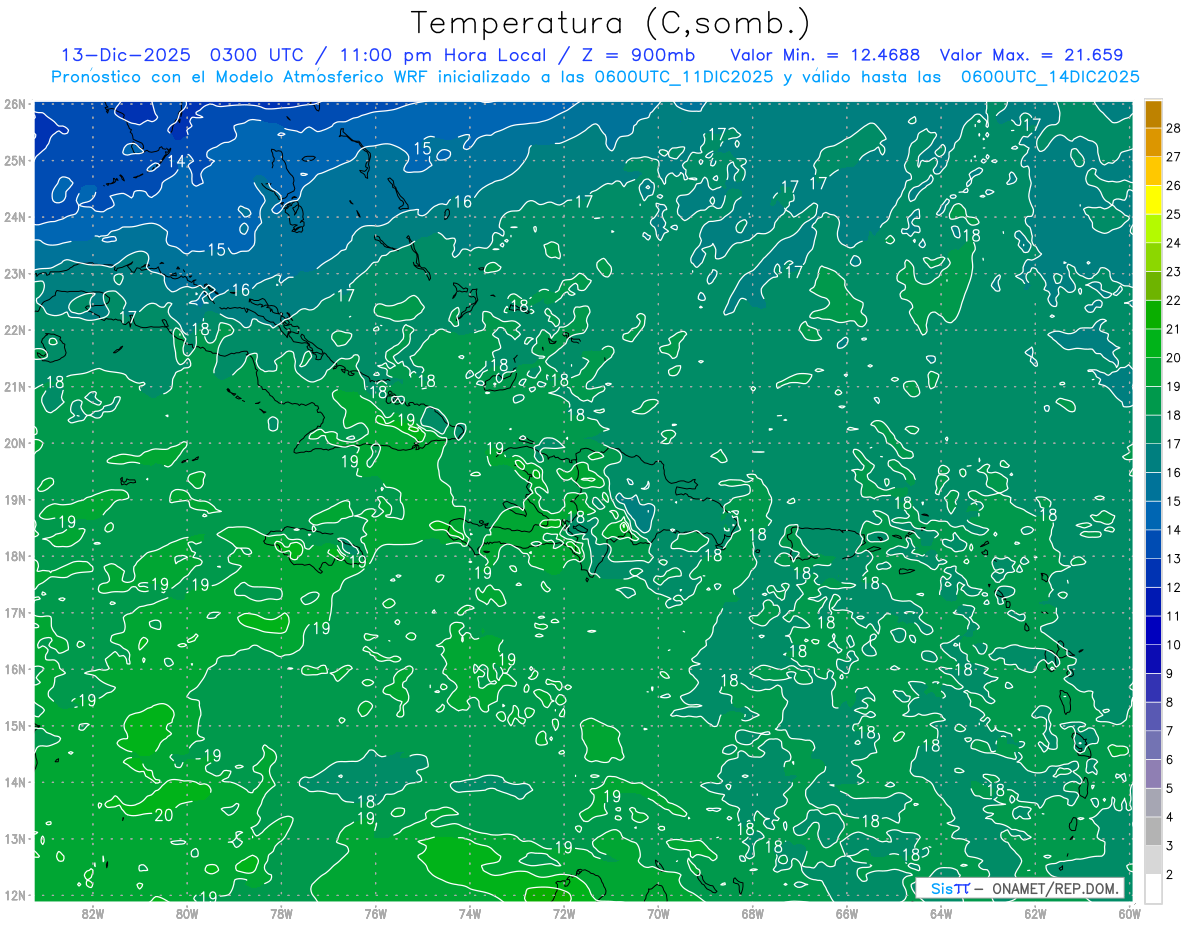Click the "60W" longitude axis label

tap(1129, 913)
